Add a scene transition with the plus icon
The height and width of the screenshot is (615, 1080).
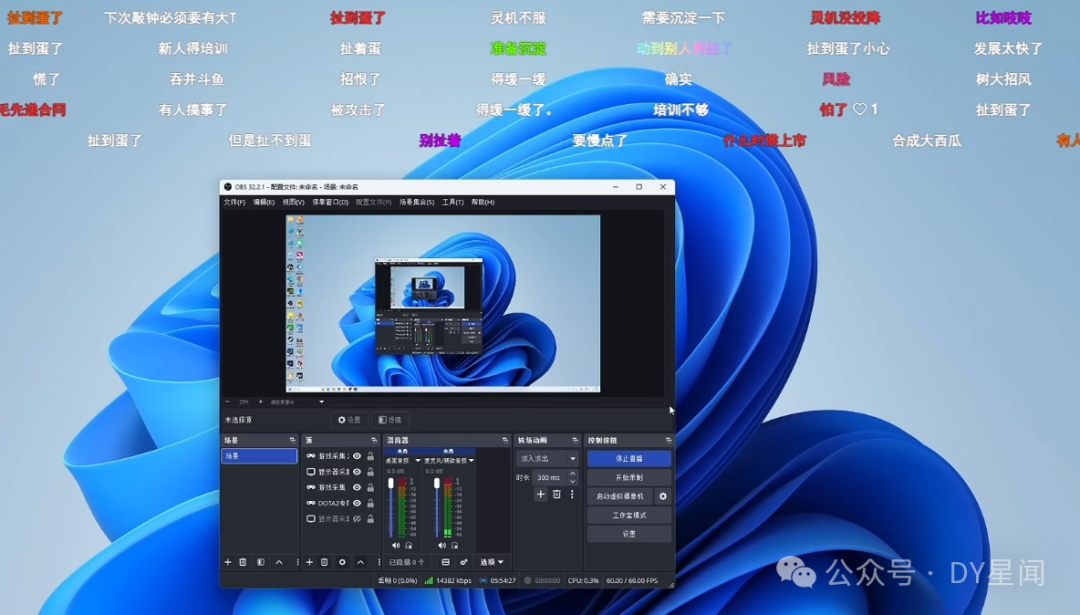541,494
